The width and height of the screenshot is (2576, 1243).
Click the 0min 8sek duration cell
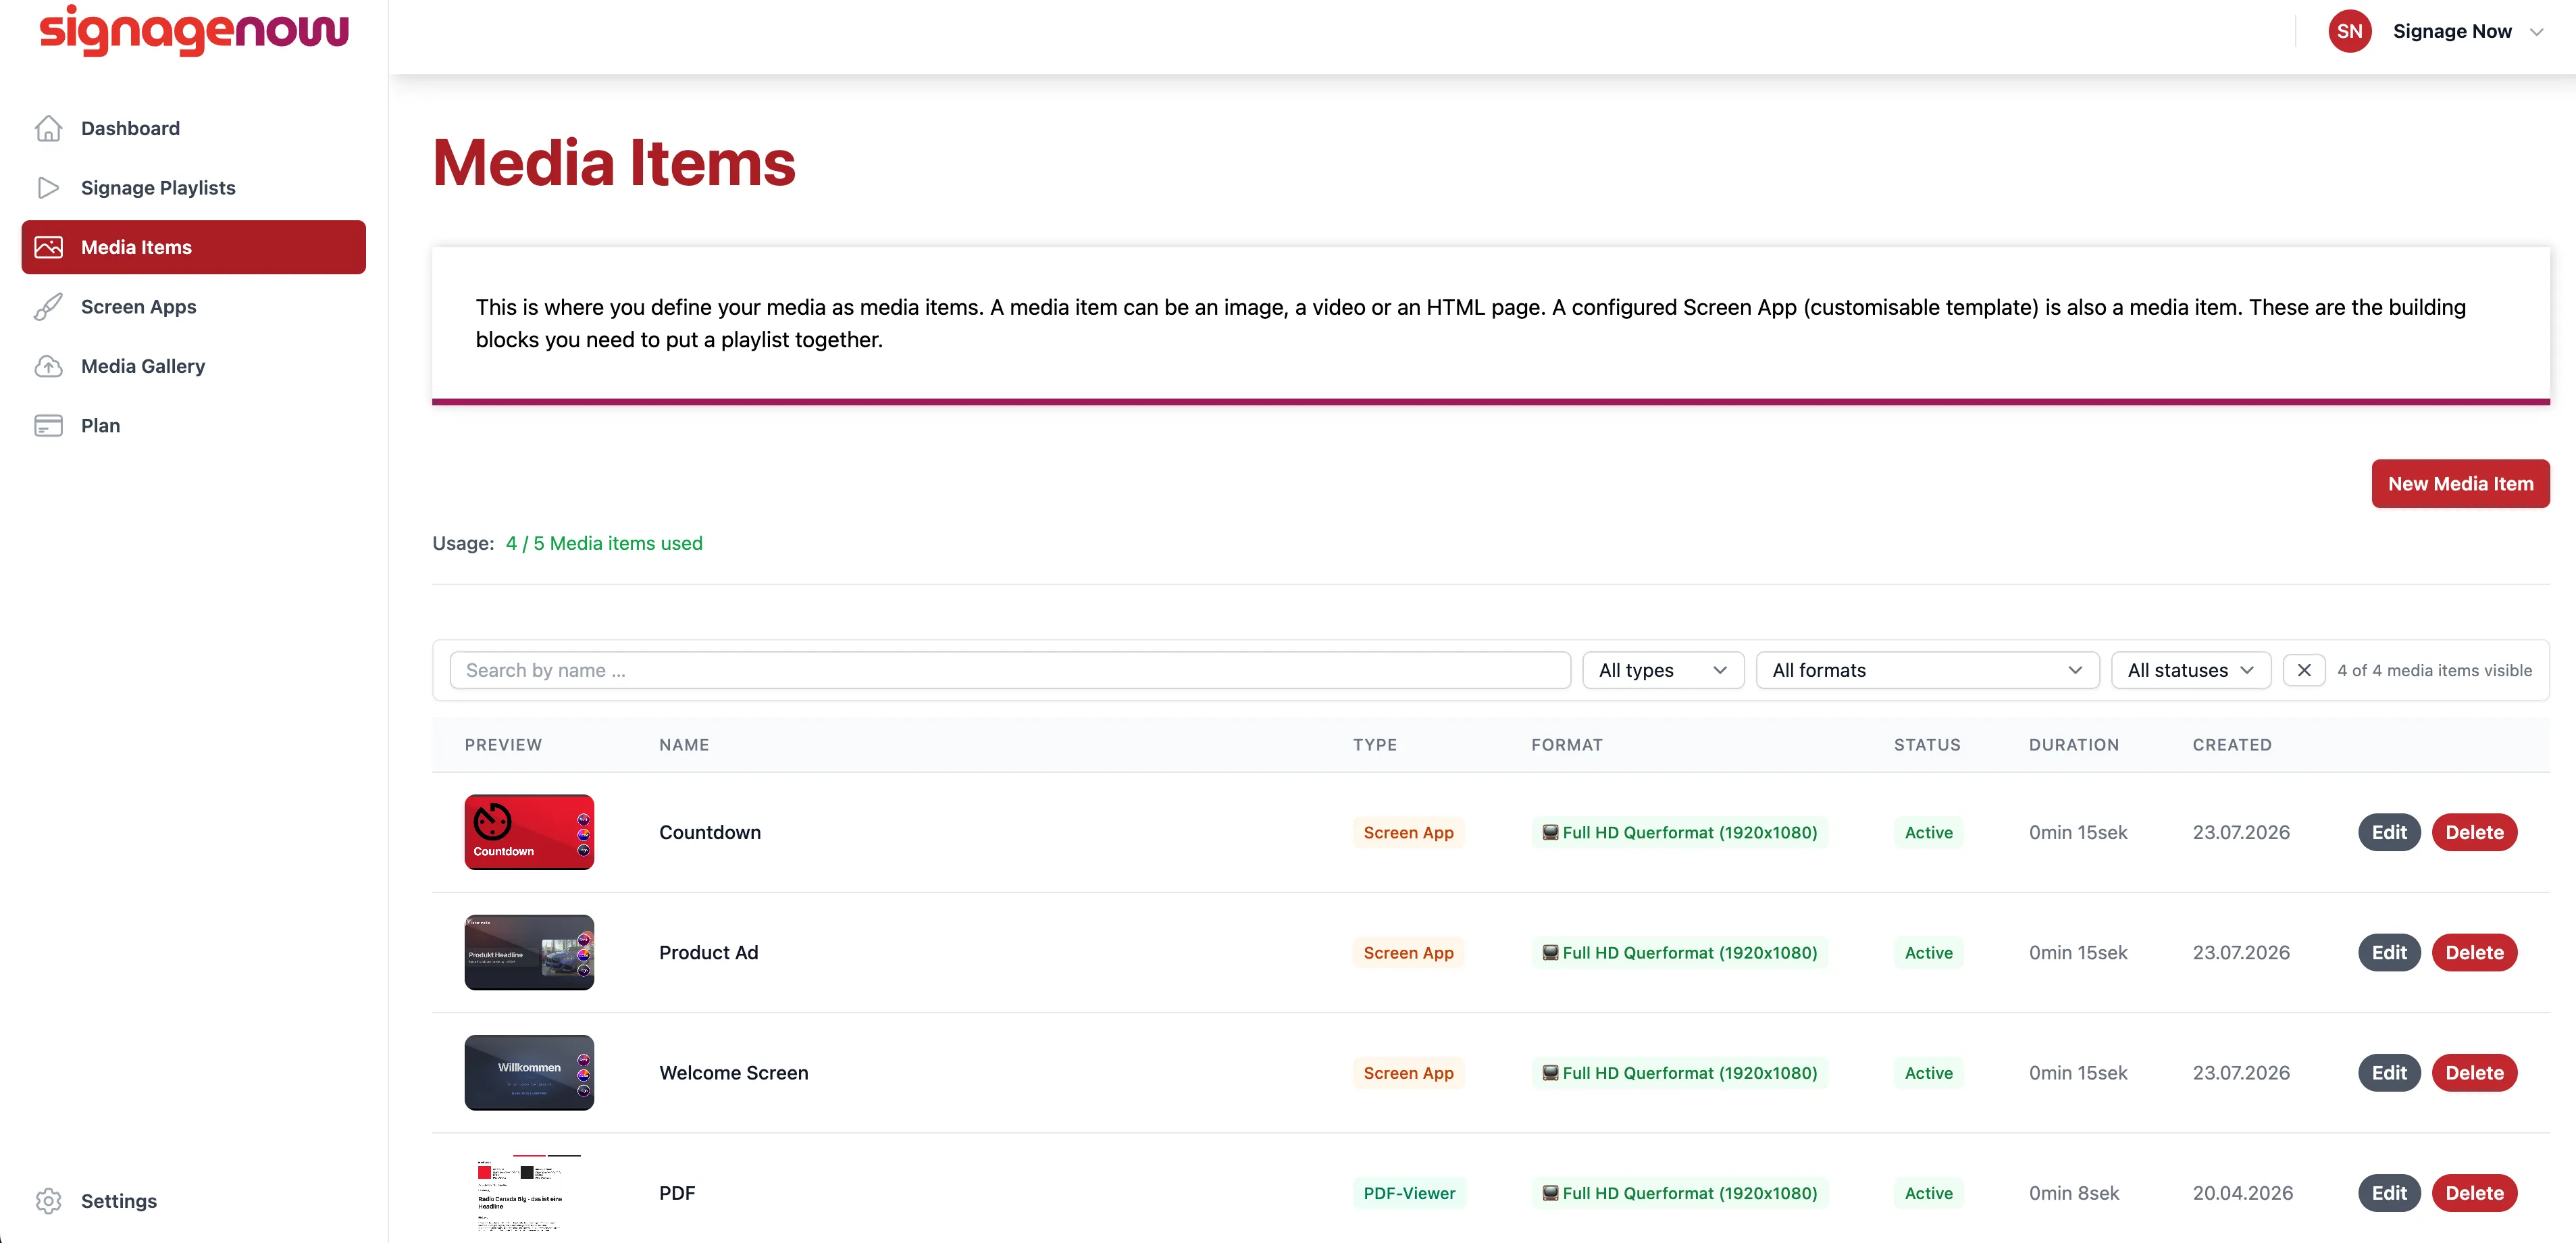pyautogui.click(x=2074, y=1193)
